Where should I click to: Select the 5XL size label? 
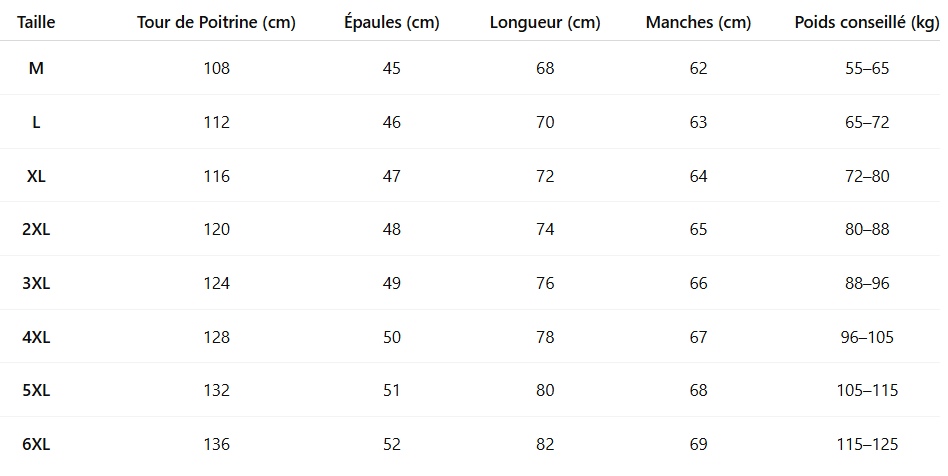click(x=36, y=391)
